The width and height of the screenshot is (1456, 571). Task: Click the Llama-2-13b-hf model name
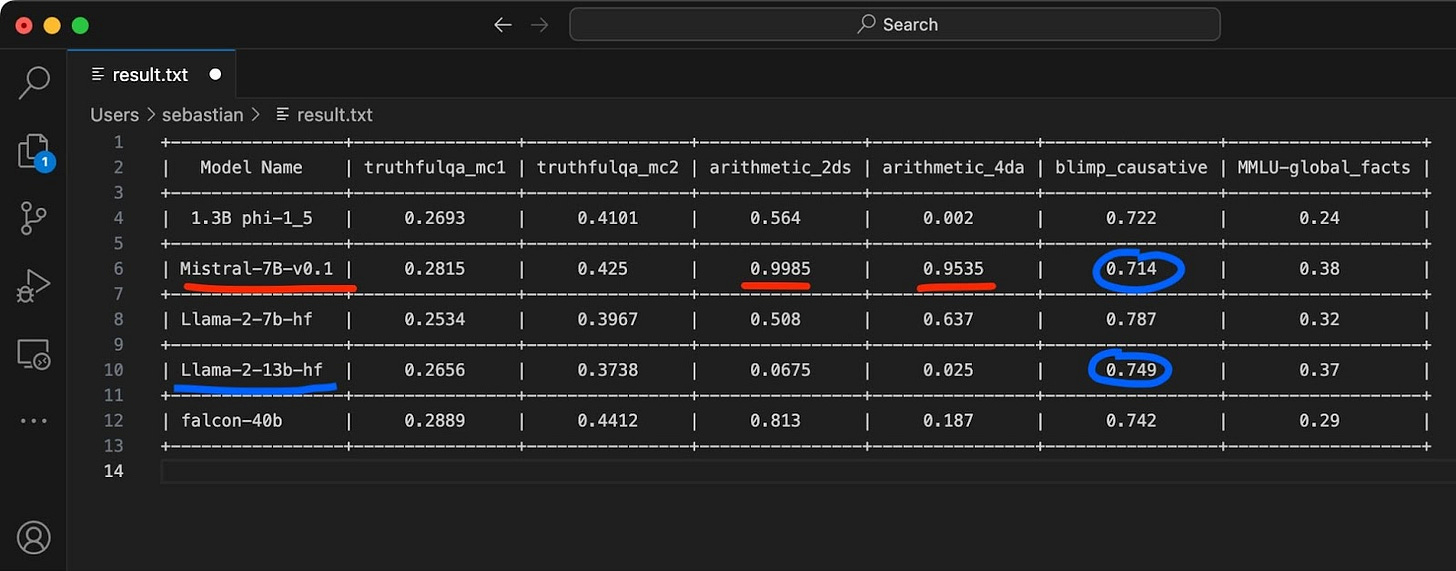click(x=252, y=370)
